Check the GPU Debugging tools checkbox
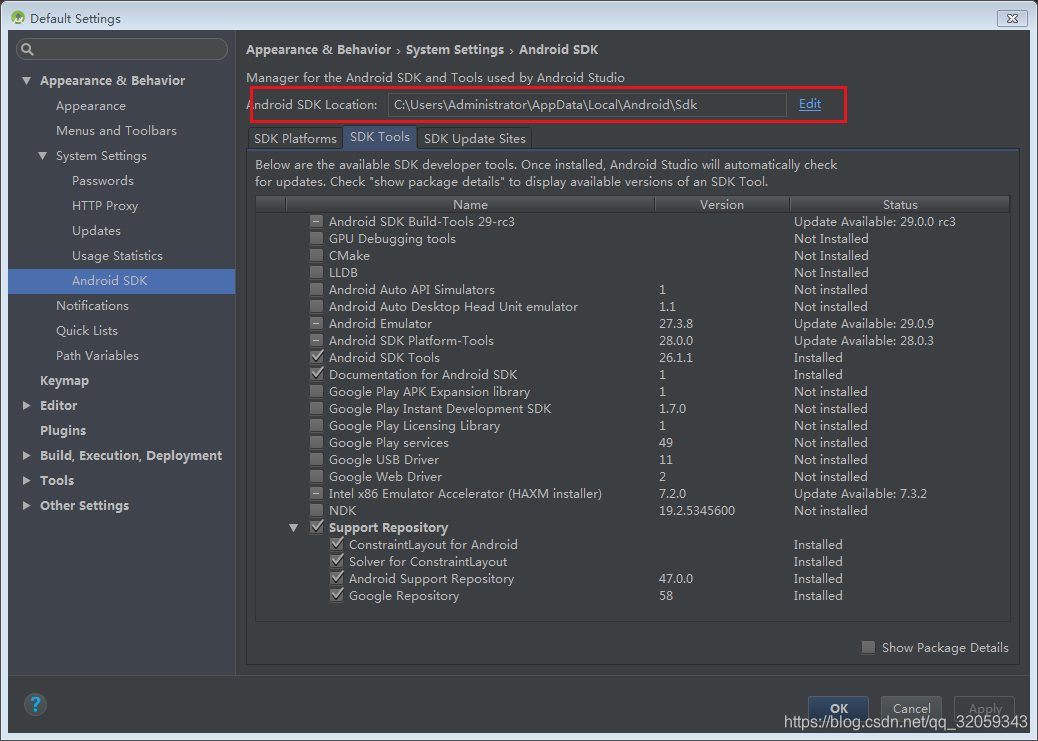Image resolution: width=1038 pixels, height=741 pixels. click(316, 238)
